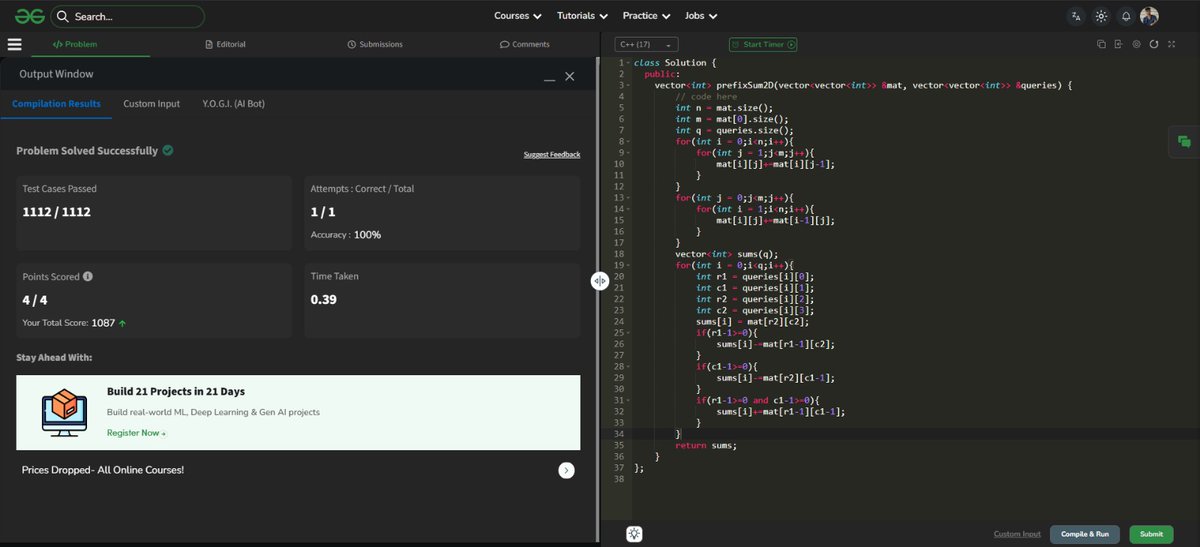Select the Custom Input tab

152,104
